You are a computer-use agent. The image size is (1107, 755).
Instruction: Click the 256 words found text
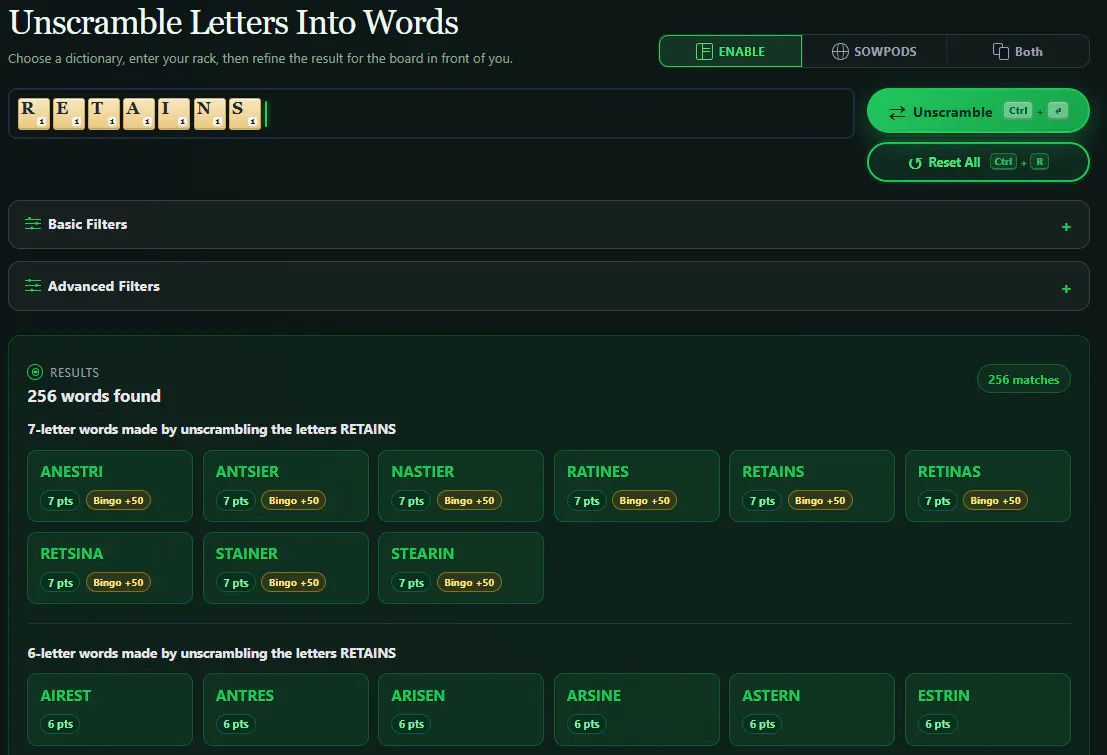pyautogui.click(x=94, y=396)
